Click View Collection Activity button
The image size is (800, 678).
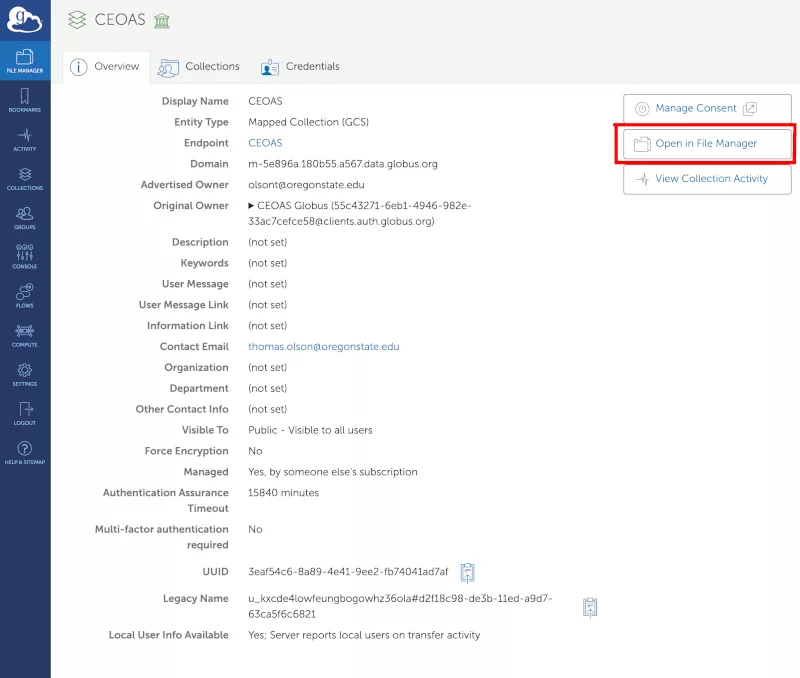(x=707, y=179)
